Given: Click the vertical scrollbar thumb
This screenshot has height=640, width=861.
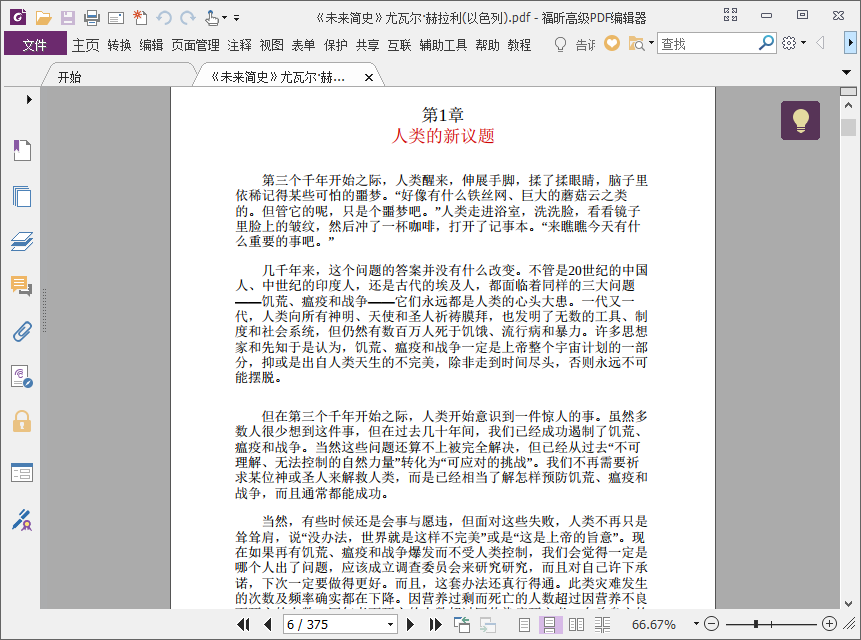Looking at the screenshot, I should click(x=848, y=127).
